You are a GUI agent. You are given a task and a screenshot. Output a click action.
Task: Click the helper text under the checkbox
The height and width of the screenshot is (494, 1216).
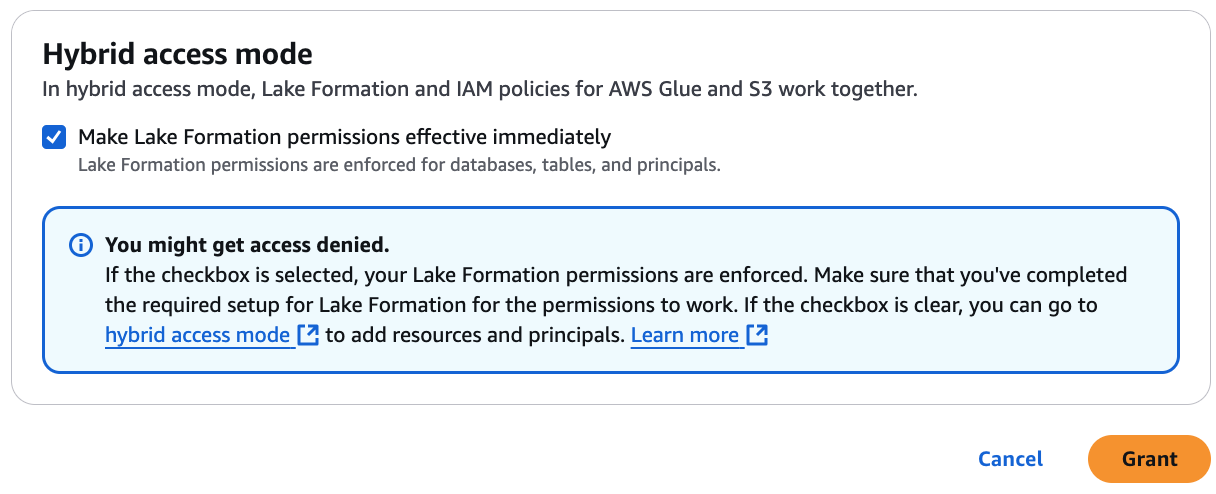[398, 165]
